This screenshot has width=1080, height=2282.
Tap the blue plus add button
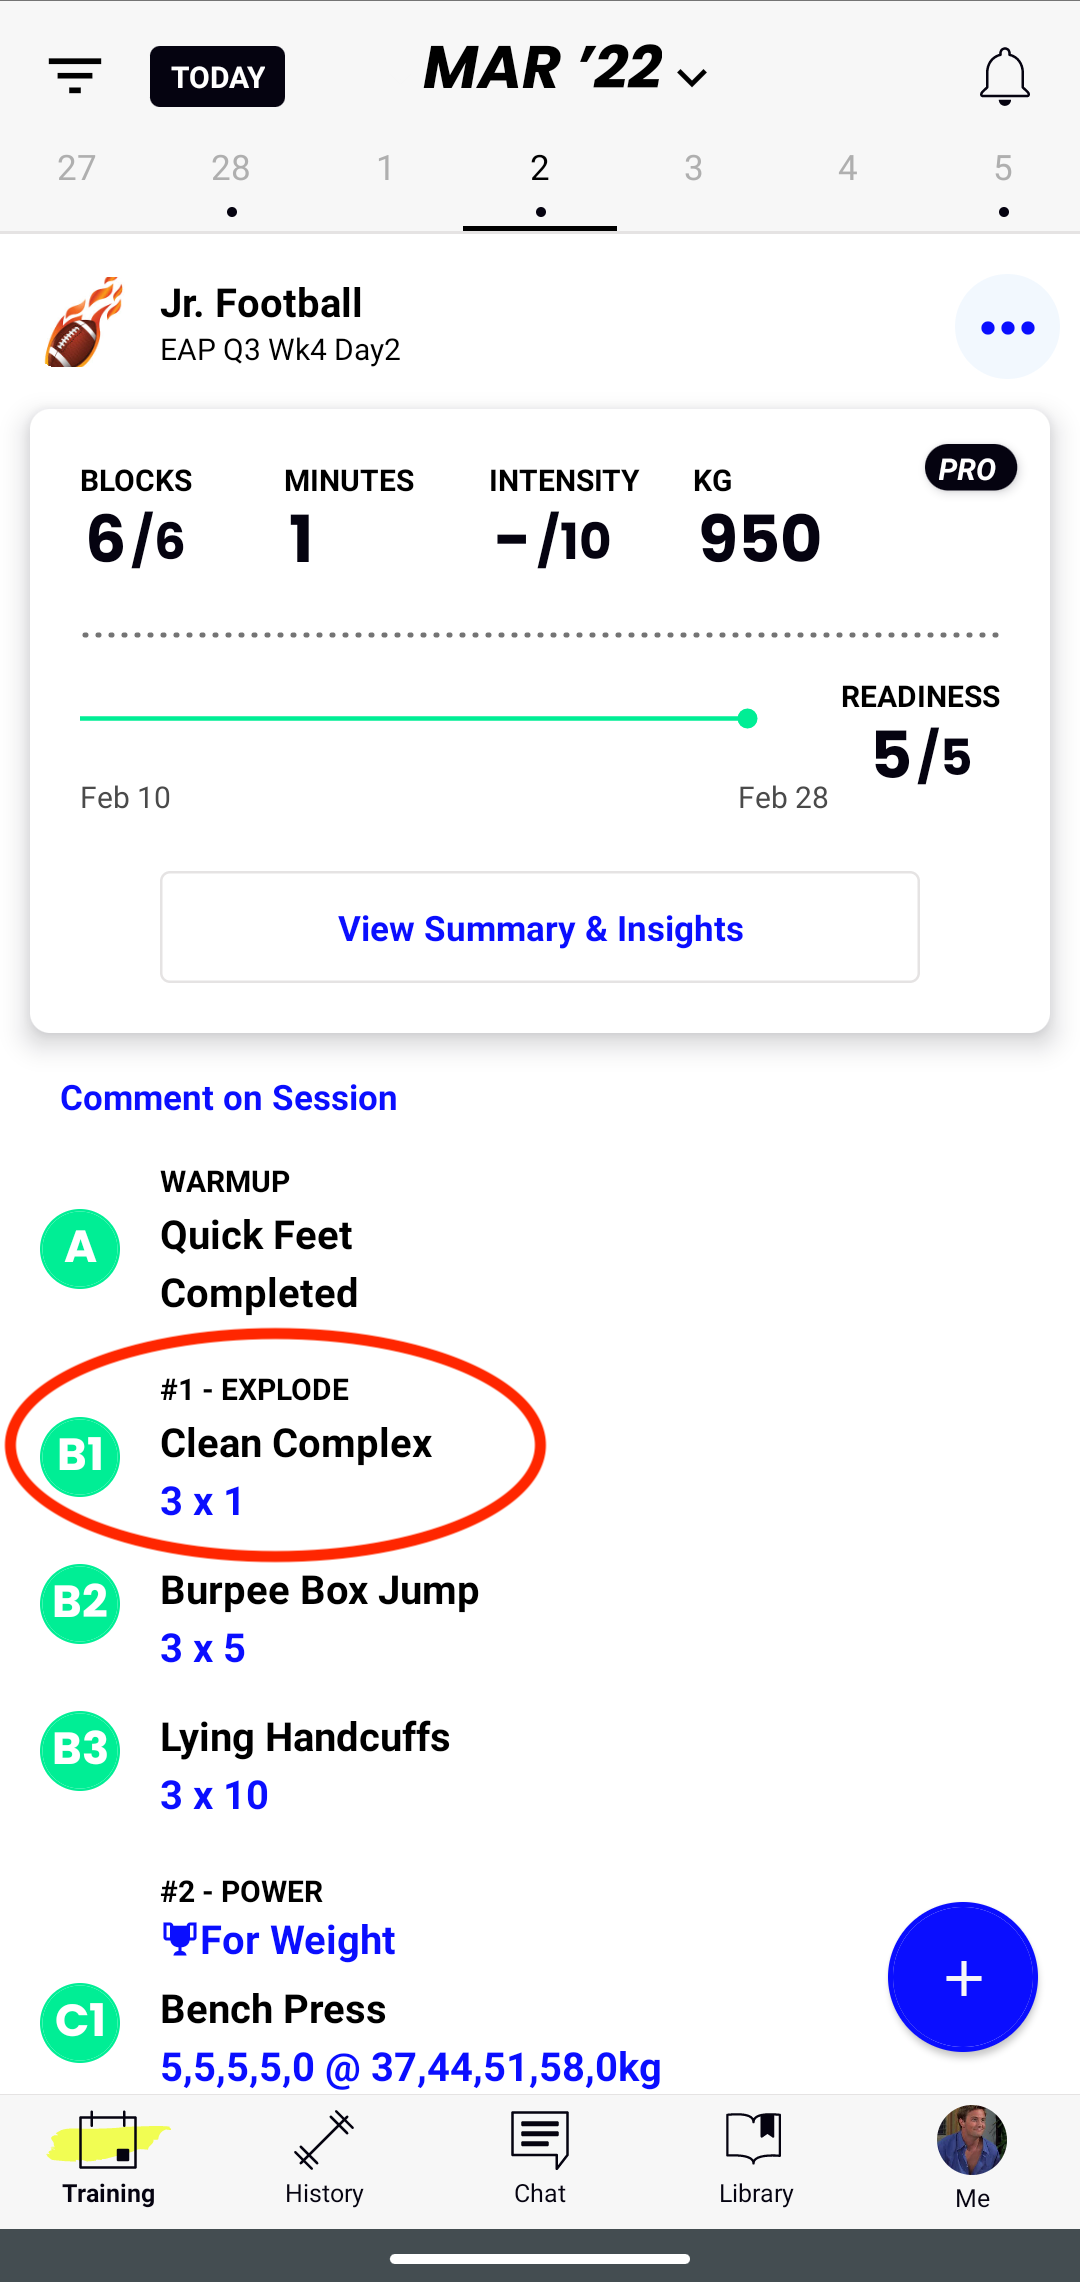[963, 1977]
